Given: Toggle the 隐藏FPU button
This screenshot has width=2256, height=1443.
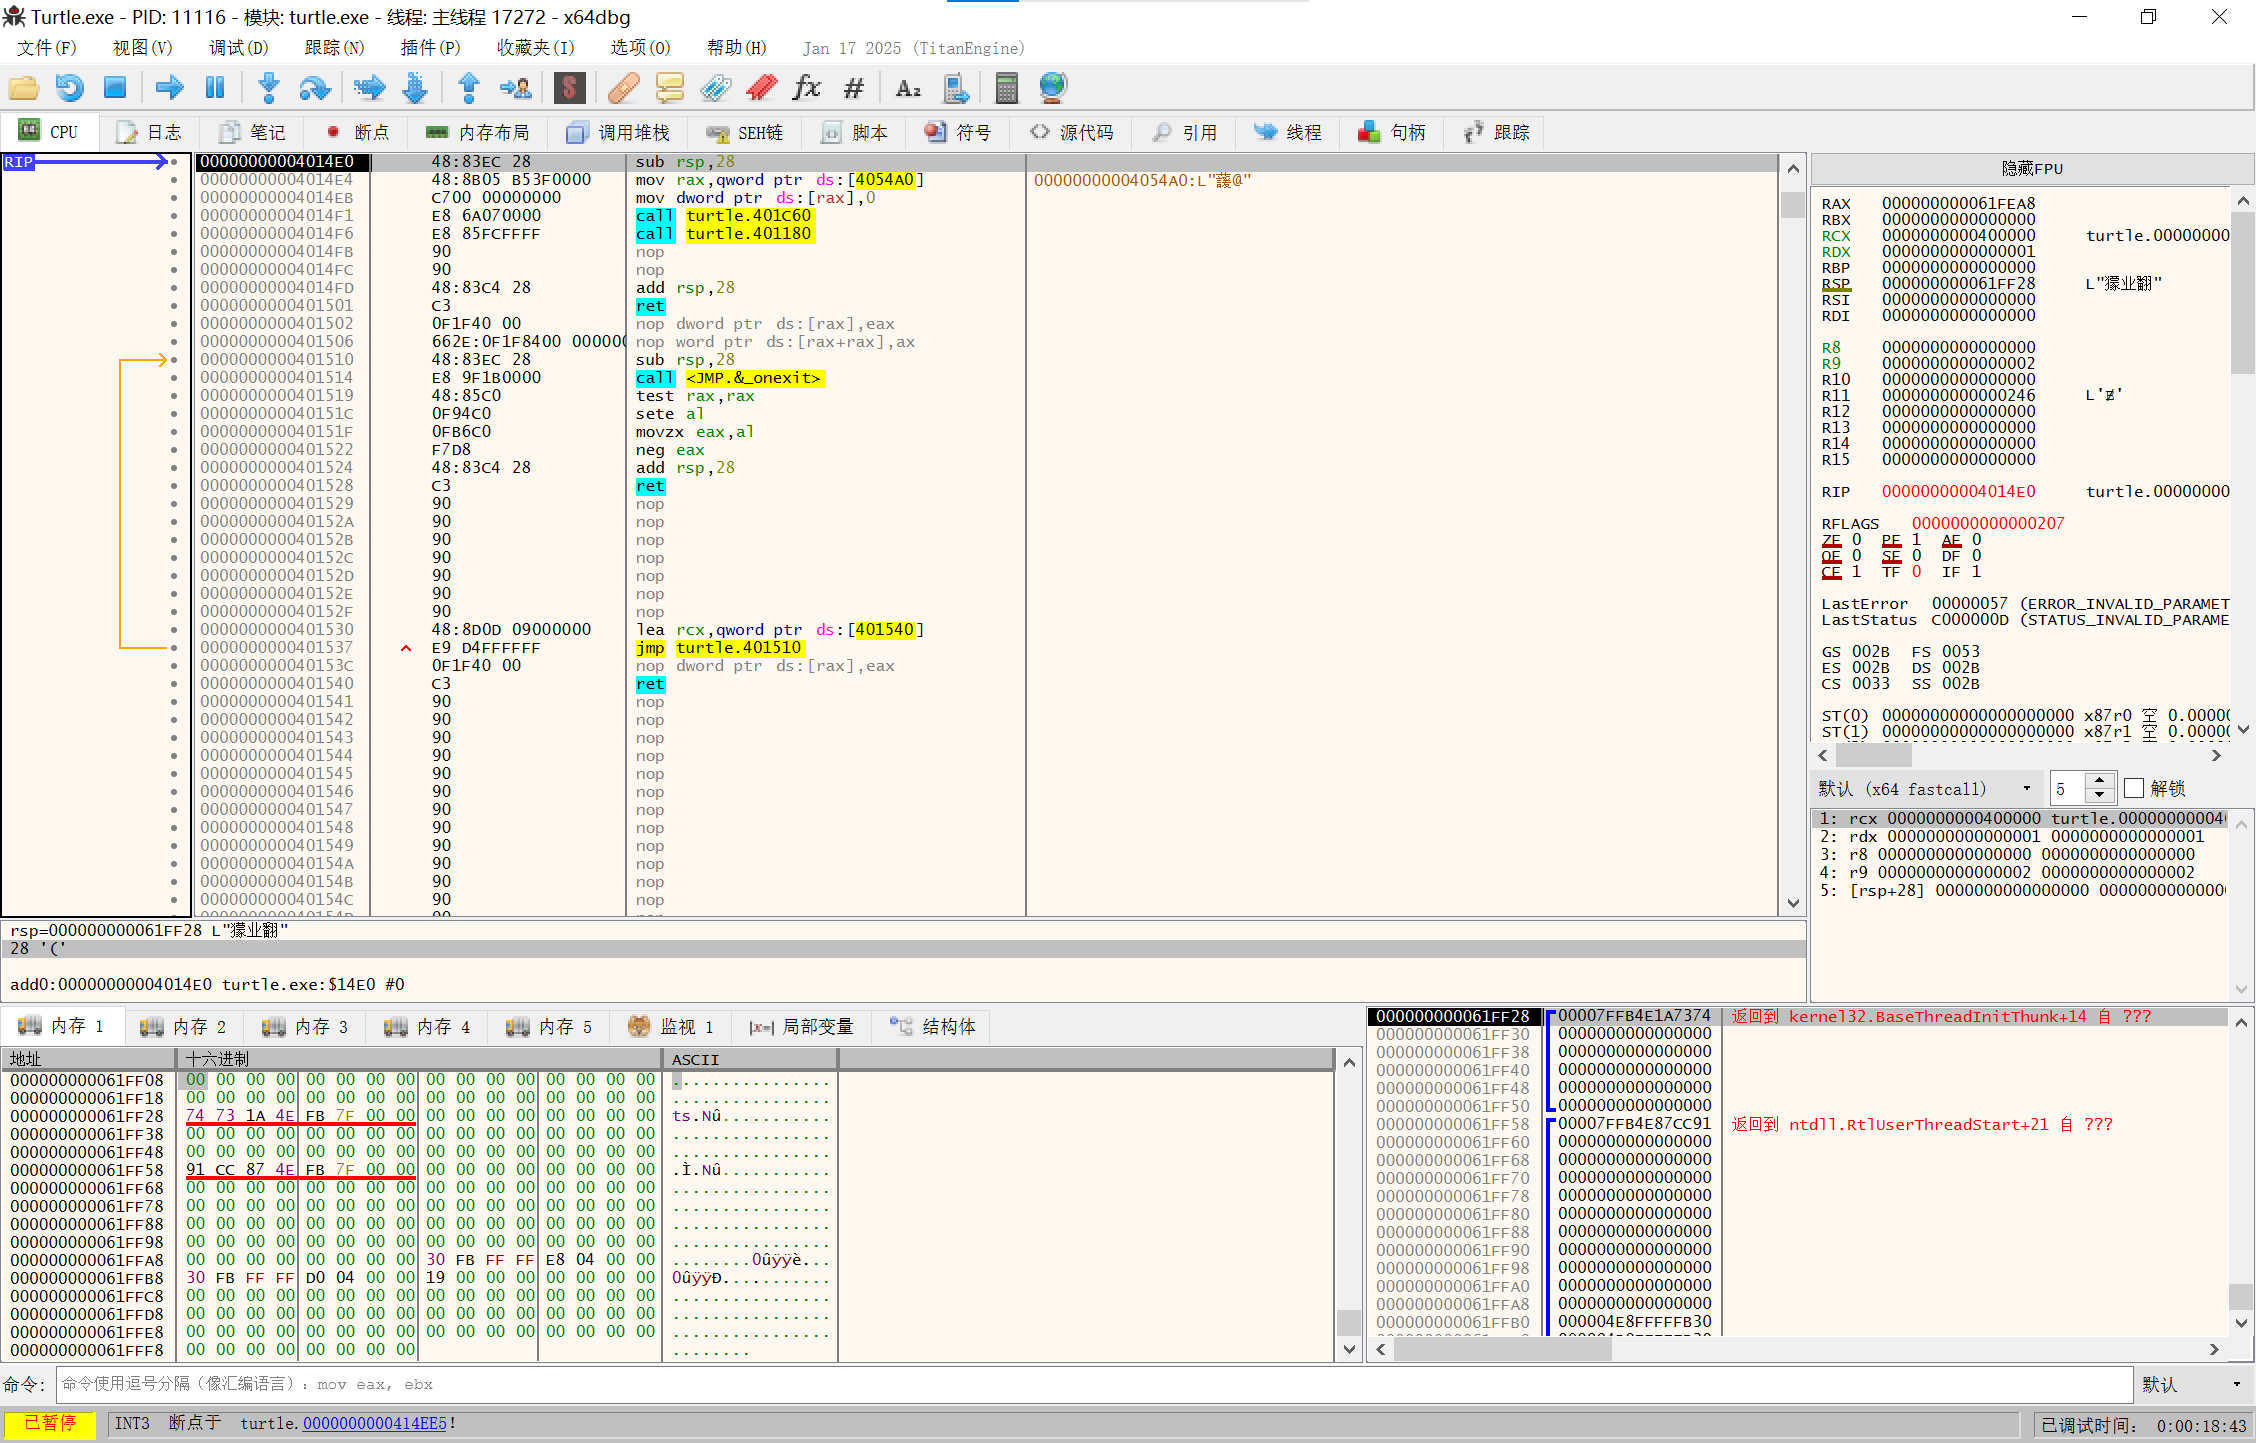Looking at the screenshot, I should (2032, 168).
